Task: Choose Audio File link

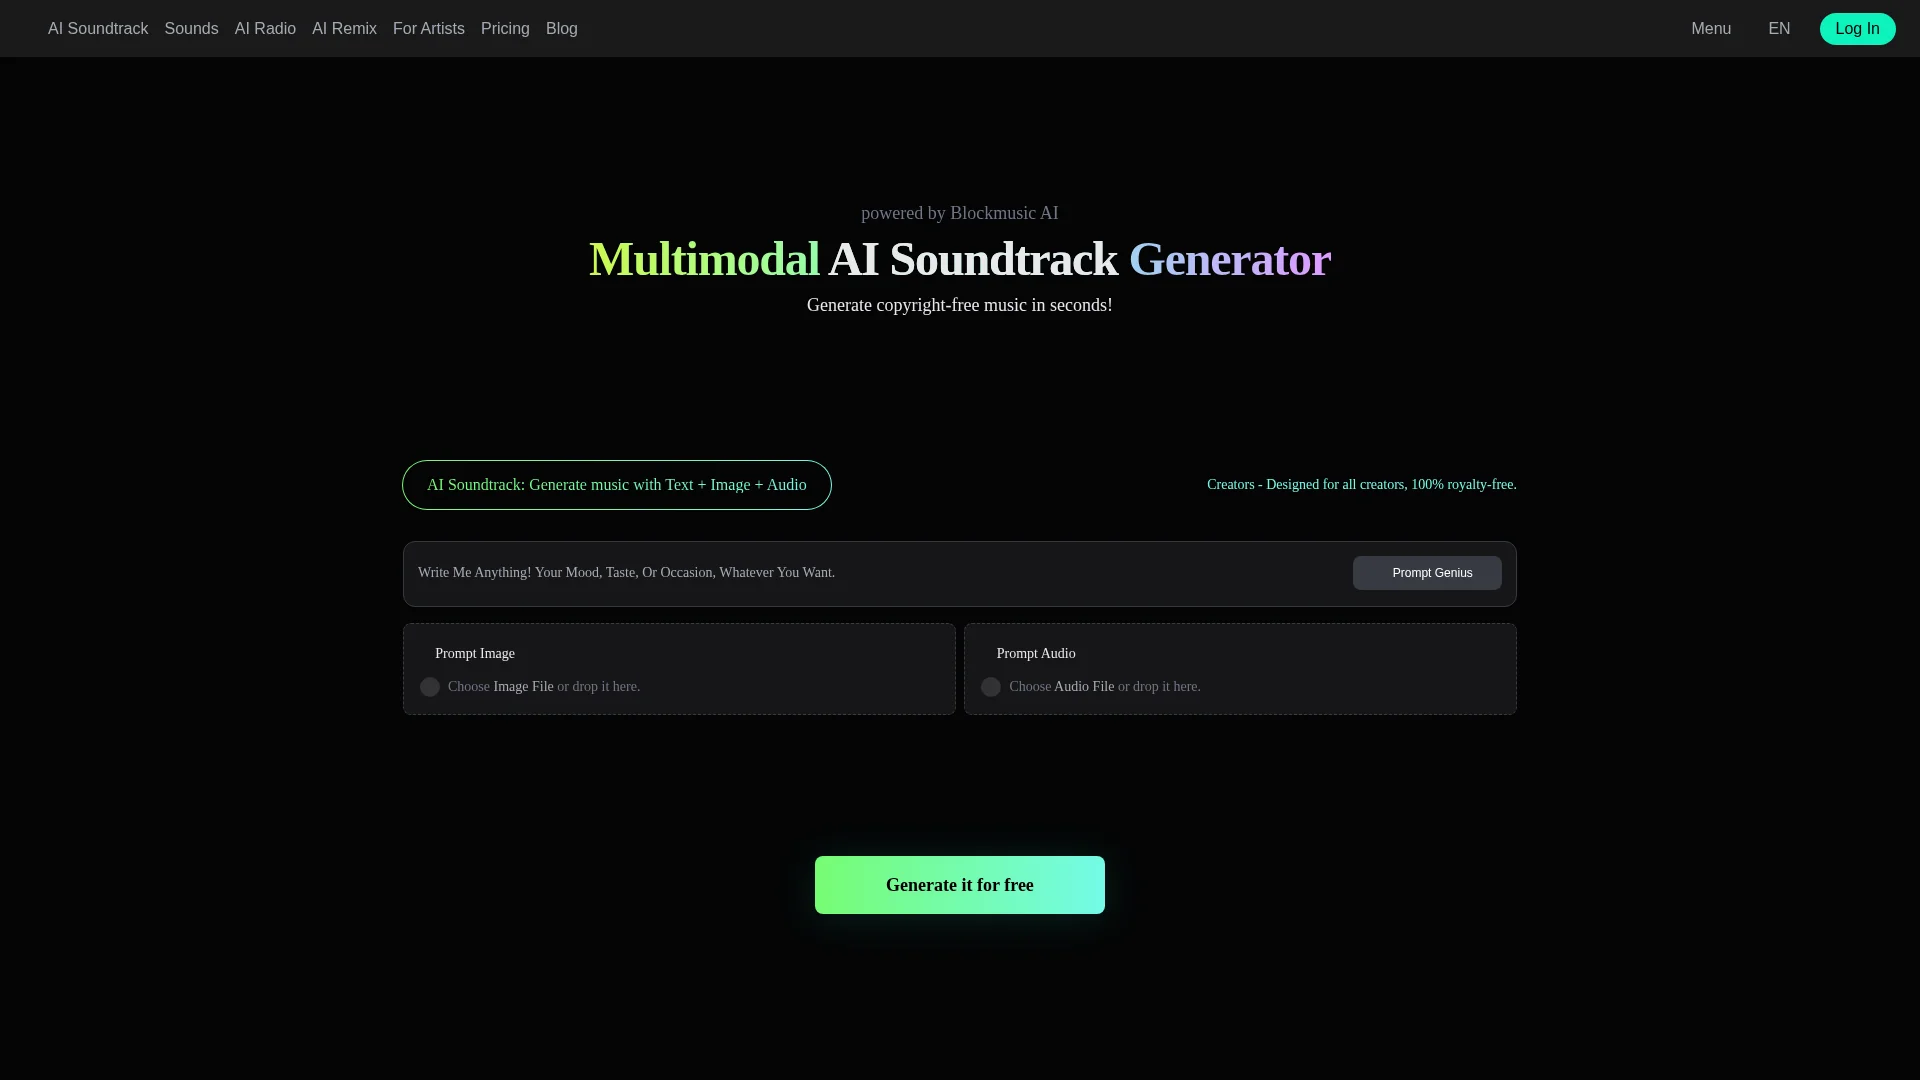Action: coord(1083,687)
